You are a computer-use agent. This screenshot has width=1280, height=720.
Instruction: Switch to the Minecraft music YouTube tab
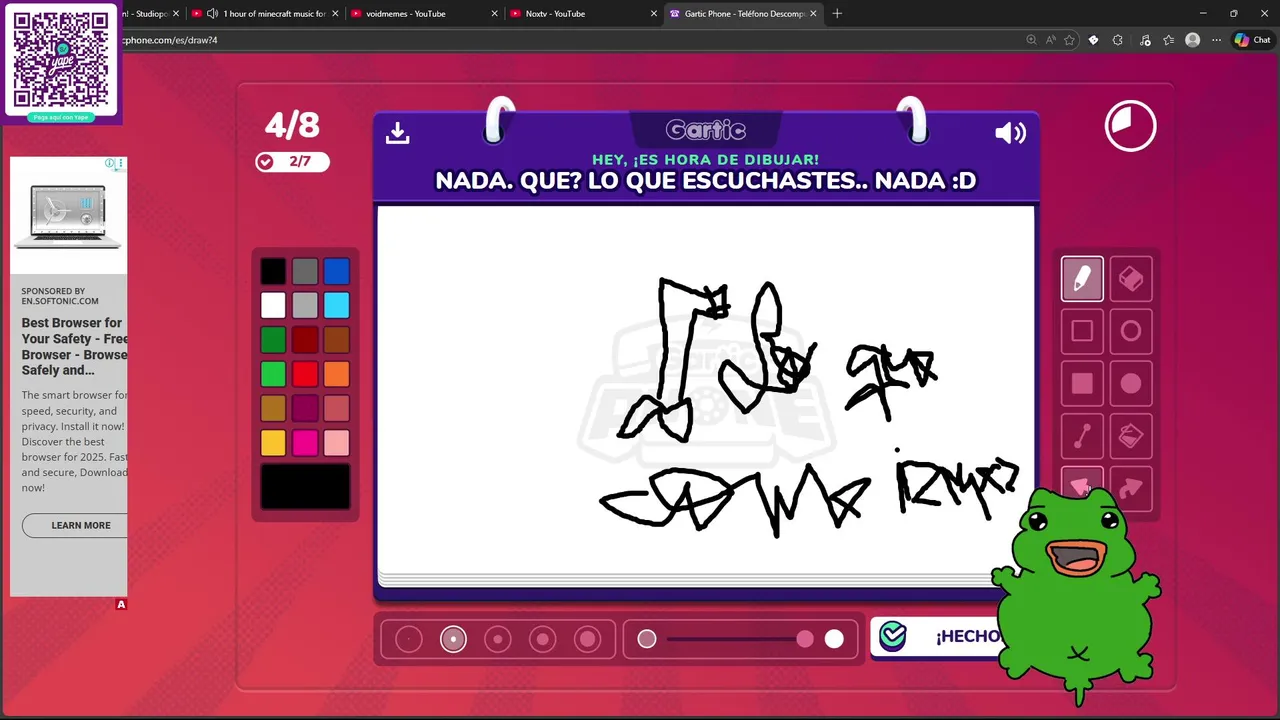(265, 14)
